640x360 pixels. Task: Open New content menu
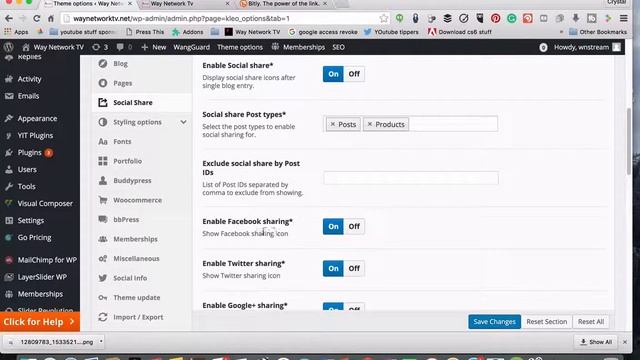[x=153, y=47]
